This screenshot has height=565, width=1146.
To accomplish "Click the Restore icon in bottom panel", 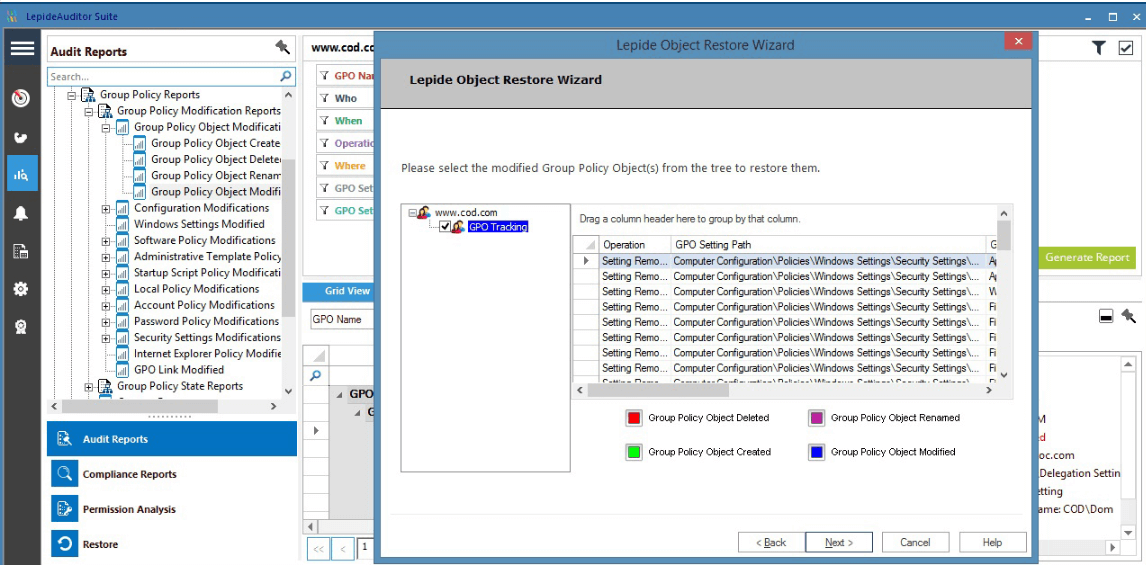I will point(64,544).
